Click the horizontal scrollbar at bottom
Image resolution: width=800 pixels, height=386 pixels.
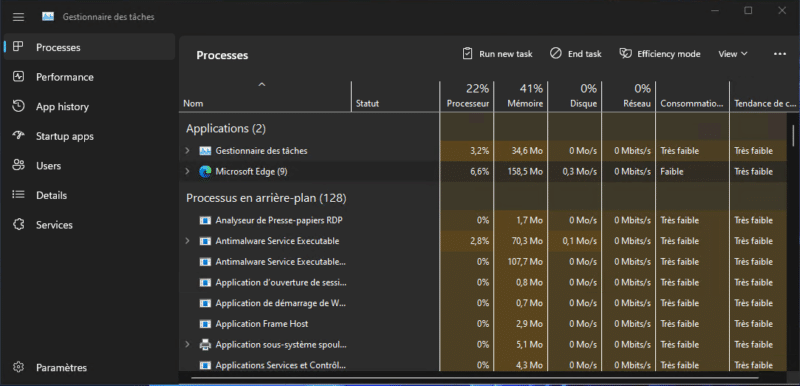pos(474,378)
